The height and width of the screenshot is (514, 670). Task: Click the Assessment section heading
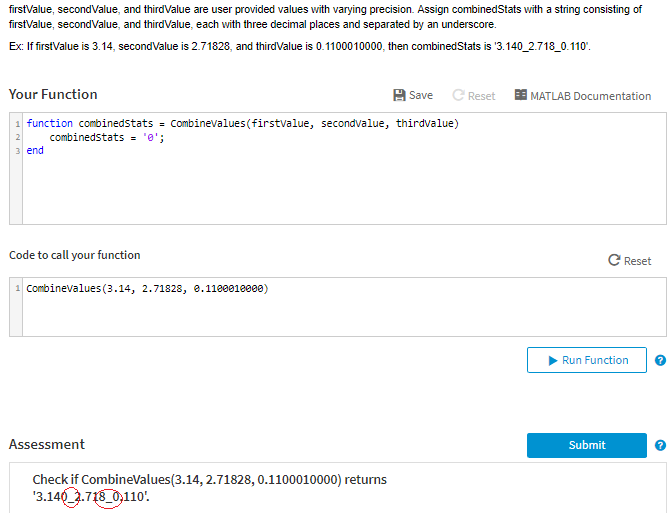point(47,444)
